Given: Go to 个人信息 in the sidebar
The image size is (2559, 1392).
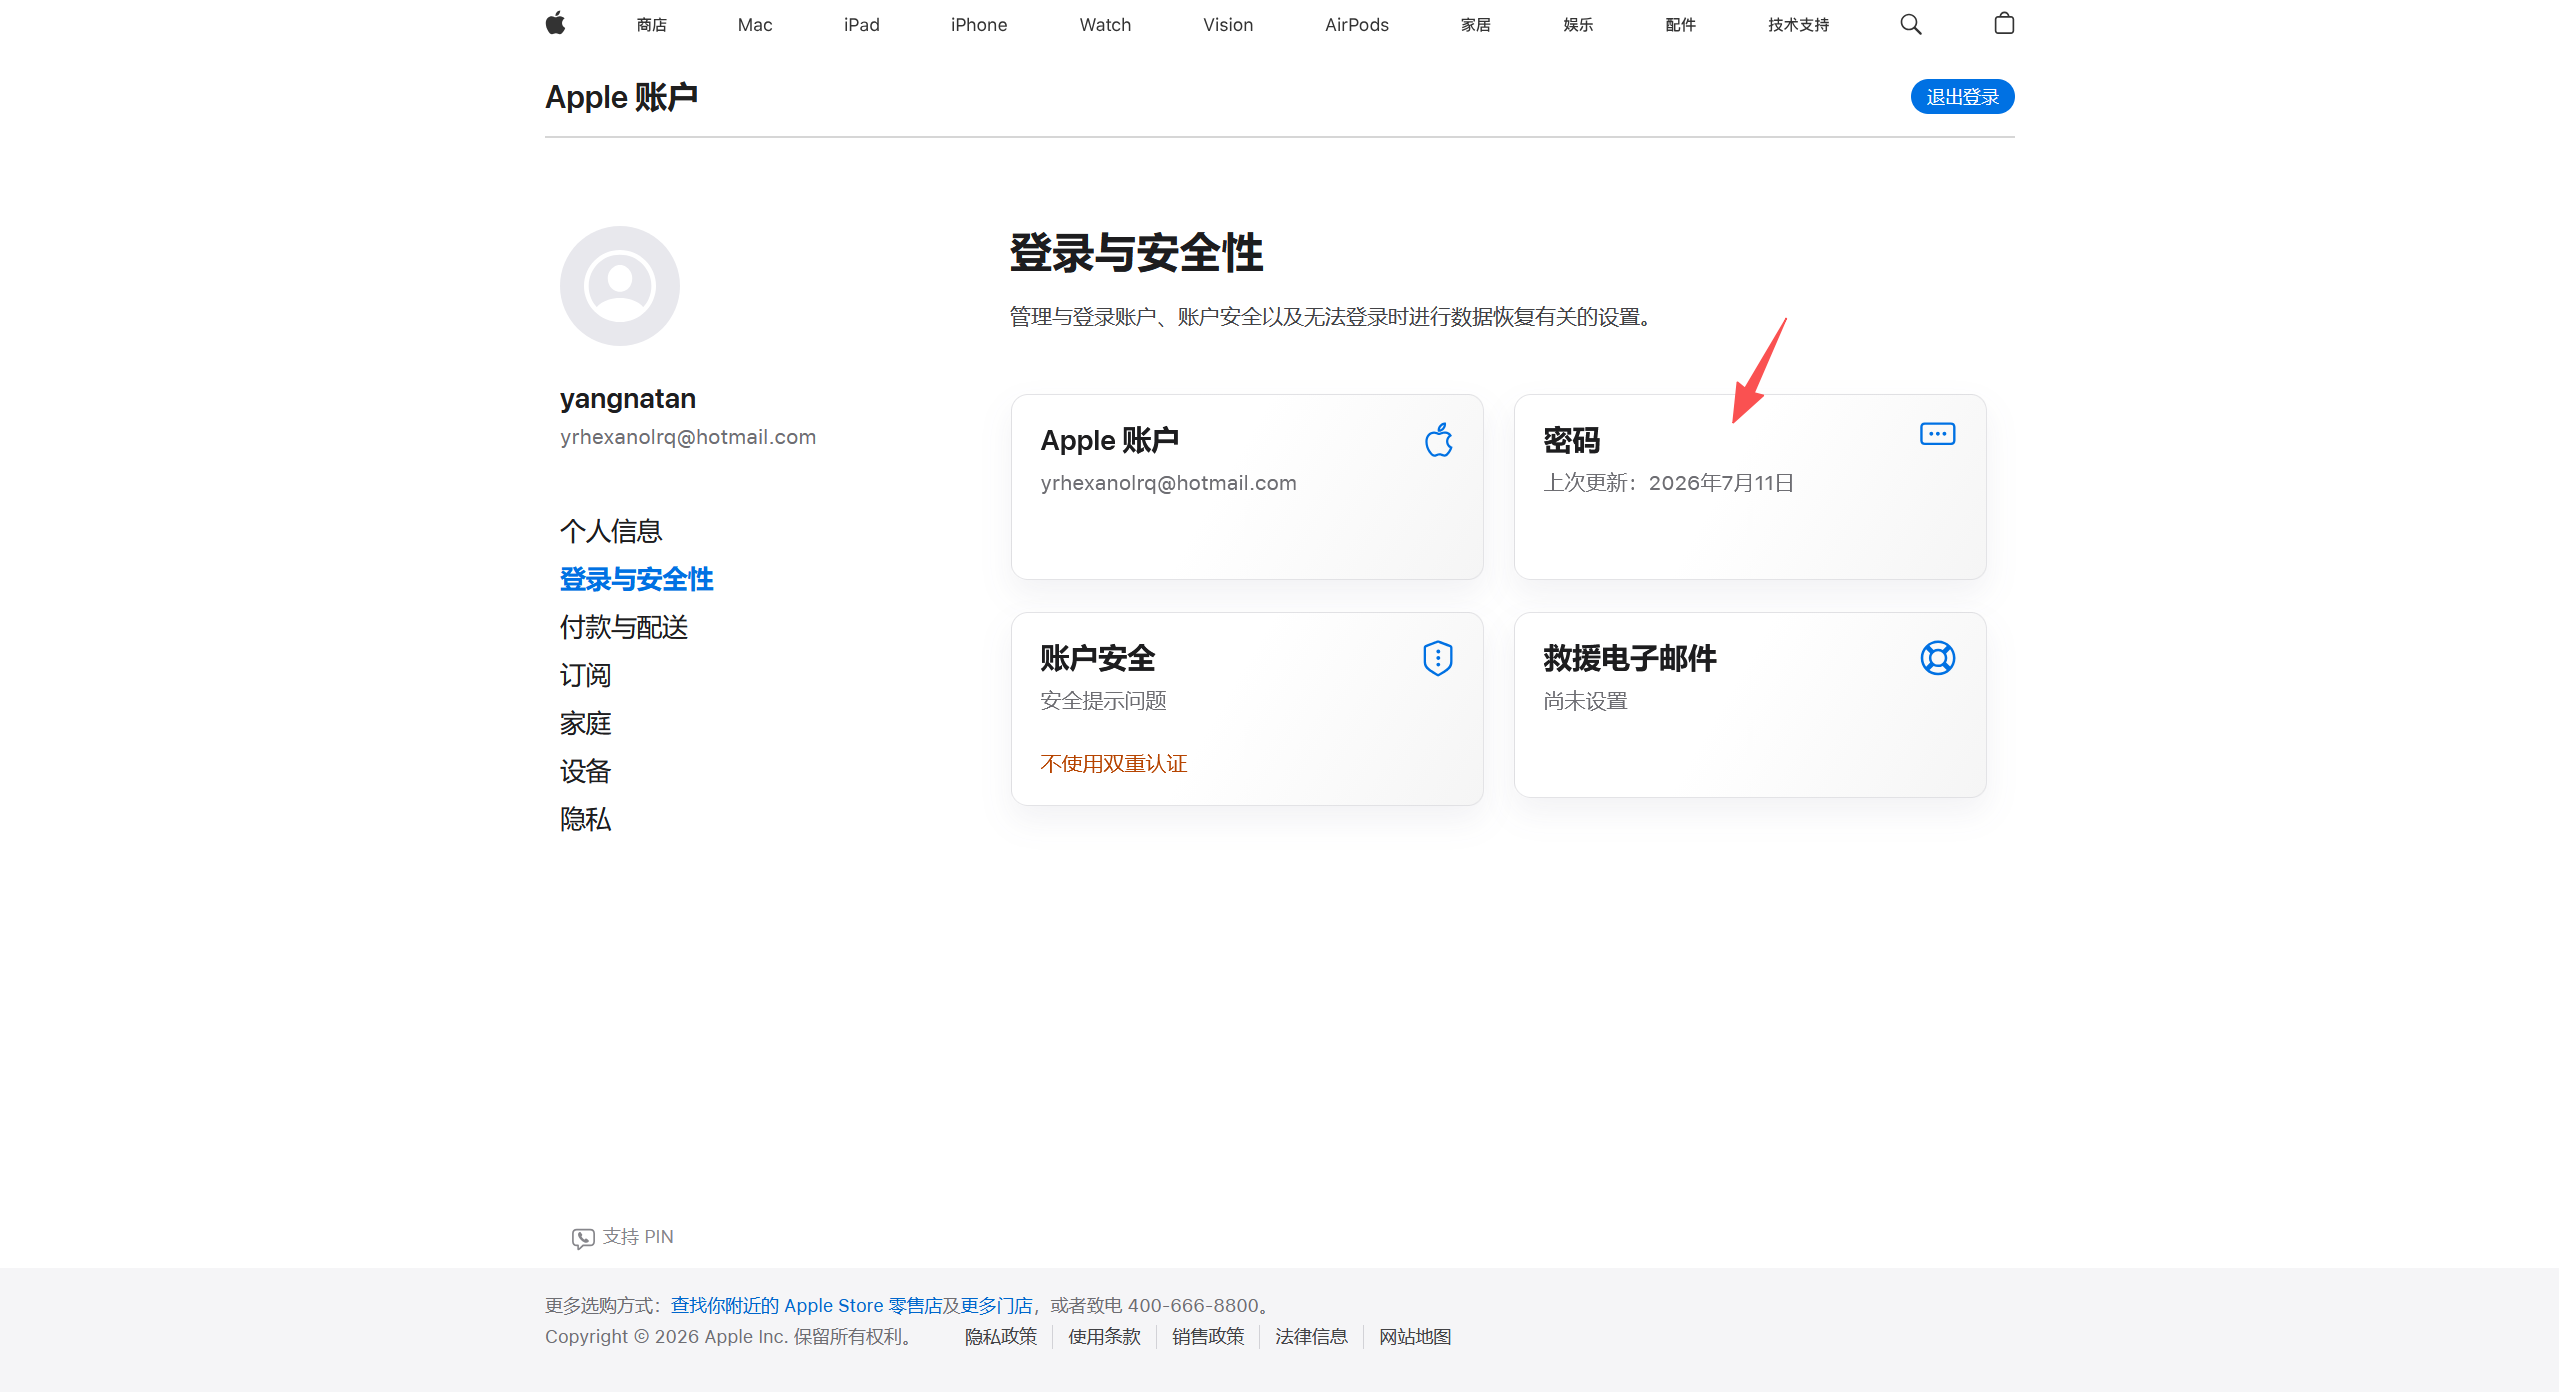Looking at the screenshot, I should click(x=611, y=531).
